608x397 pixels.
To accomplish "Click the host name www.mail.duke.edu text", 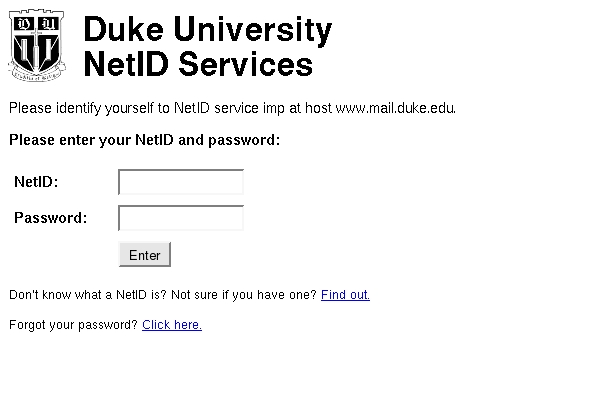I will coord(396,108).
